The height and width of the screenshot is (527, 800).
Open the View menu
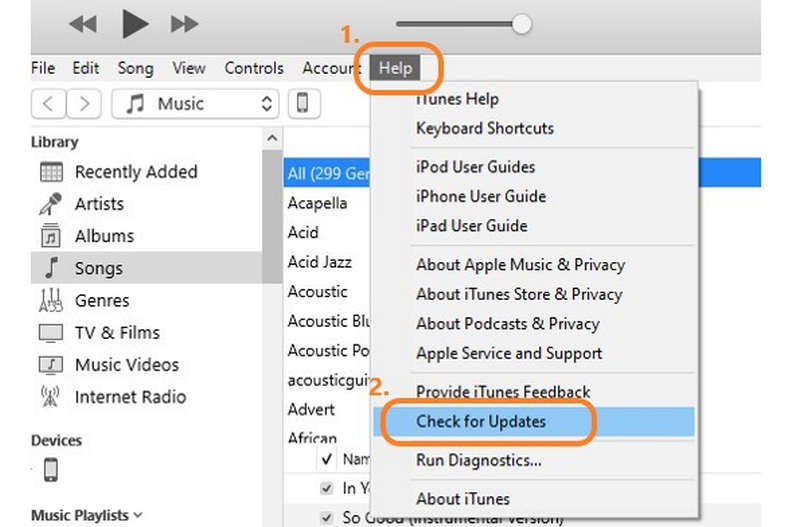coord(189,68)
